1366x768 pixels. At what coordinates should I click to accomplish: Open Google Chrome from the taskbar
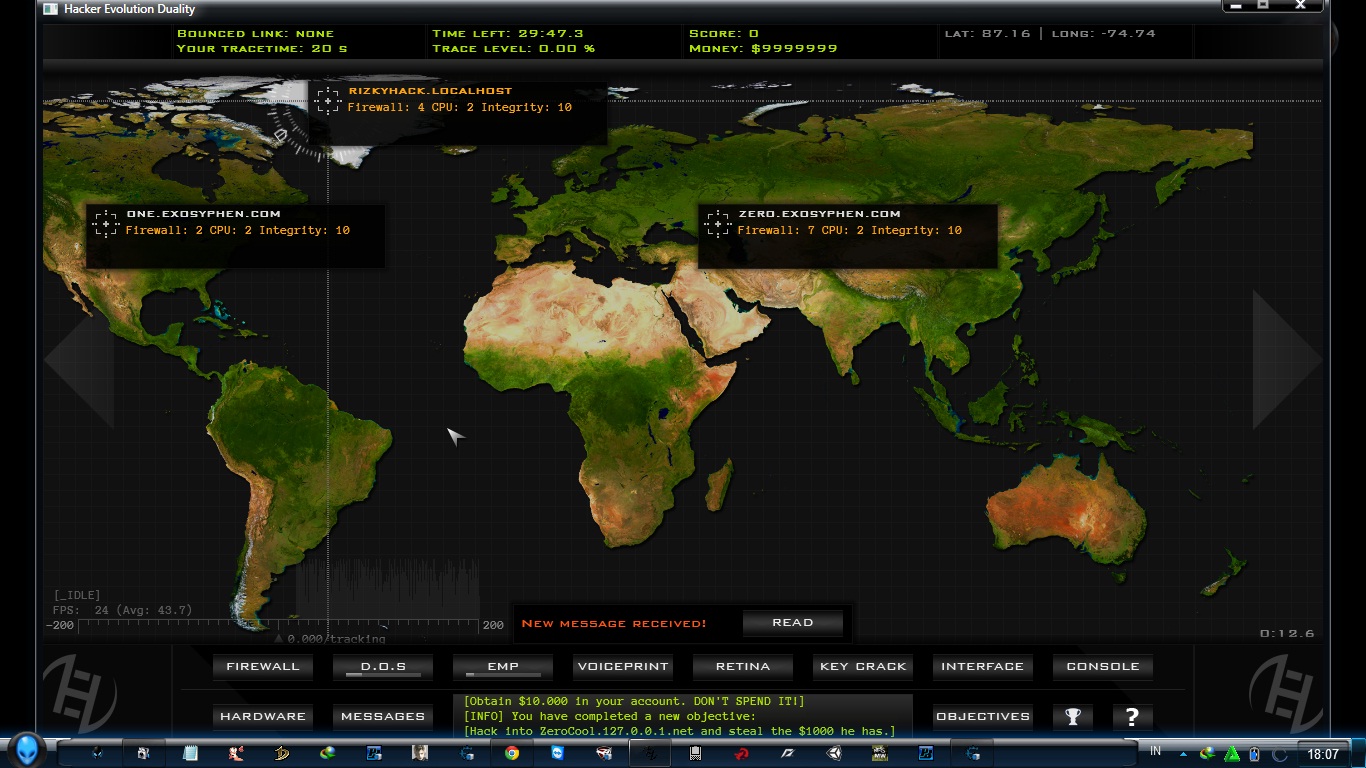512,752
